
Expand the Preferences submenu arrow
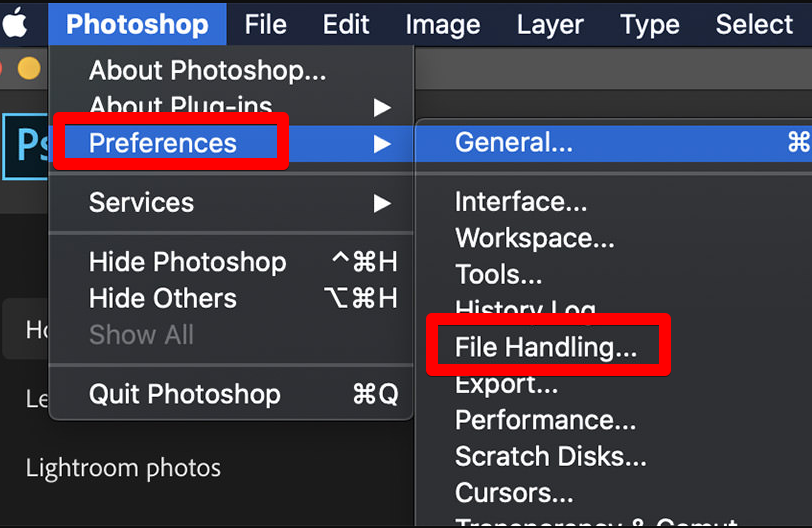point(382,143)
